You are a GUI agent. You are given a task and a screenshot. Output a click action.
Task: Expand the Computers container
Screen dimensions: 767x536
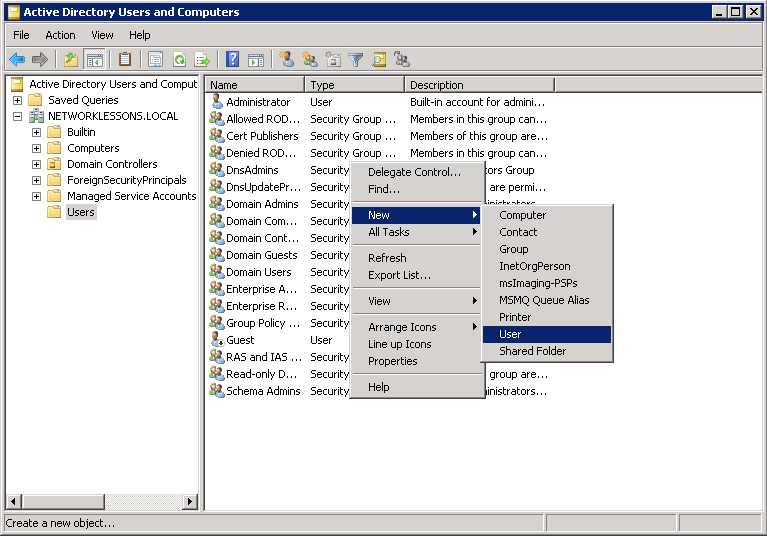click(36, 148)
